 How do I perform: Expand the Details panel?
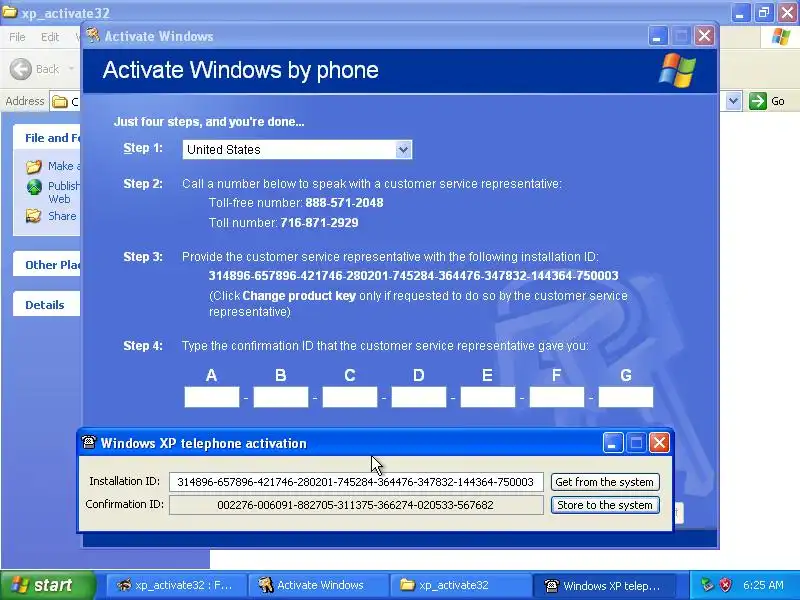[x=47, y=305]
